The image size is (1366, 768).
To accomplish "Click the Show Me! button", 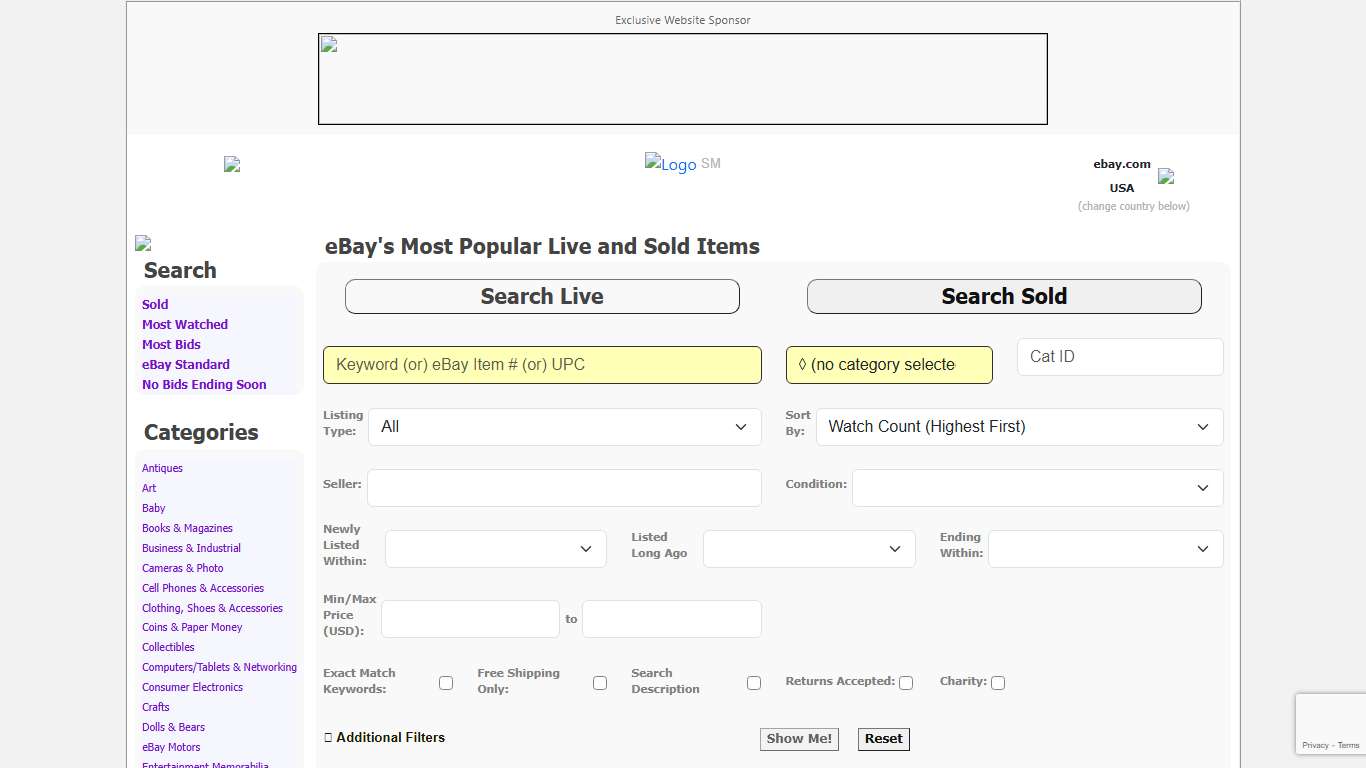I will coord(798,739).
